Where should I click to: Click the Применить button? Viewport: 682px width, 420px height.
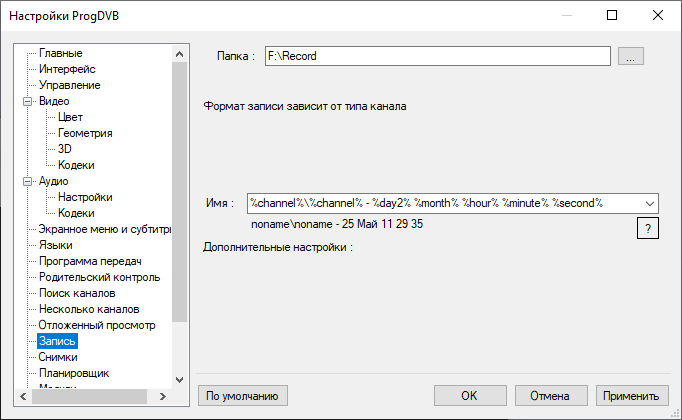coord(632,396)
